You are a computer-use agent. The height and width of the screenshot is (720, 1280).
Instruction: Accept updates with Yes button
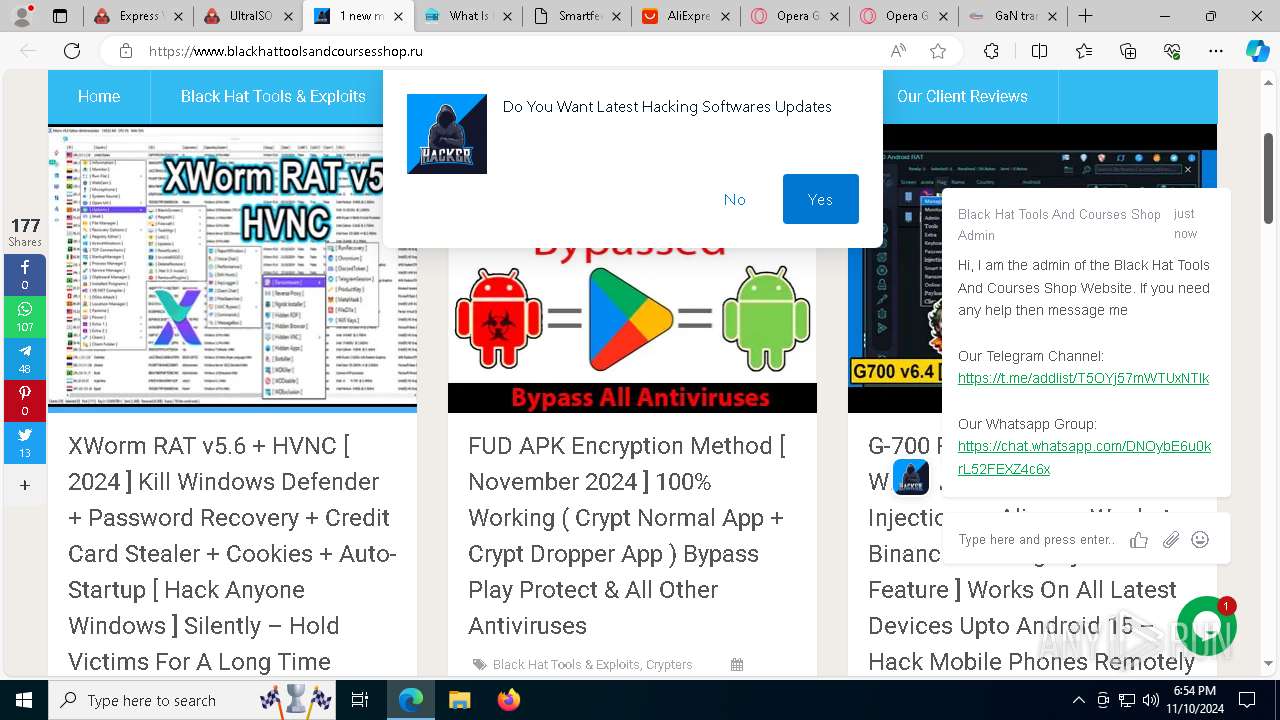[x=820, y=199]
